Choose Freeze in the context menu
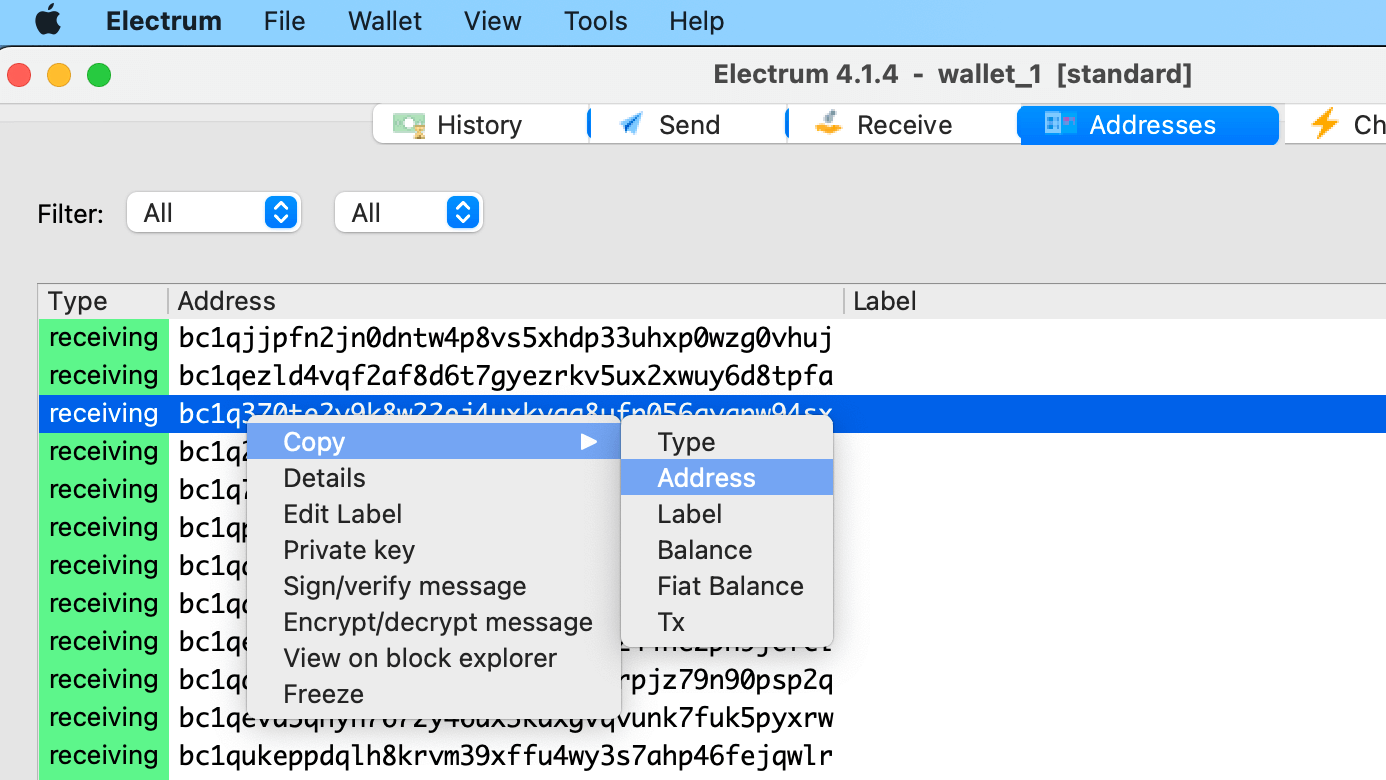Image resolution: width=1386 pixels, height=780 pixels. coord(433,694)
